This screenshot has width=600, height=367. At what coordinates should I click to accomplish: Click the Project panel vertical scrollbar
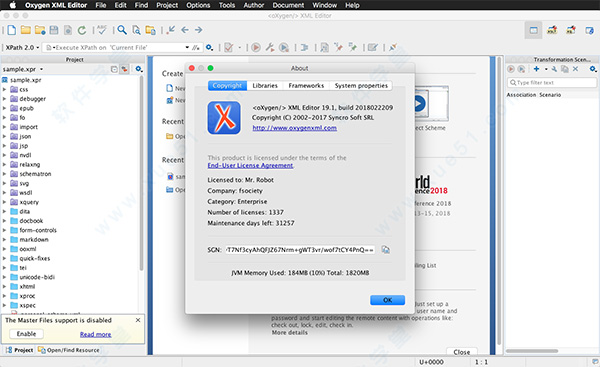point(142,174)
